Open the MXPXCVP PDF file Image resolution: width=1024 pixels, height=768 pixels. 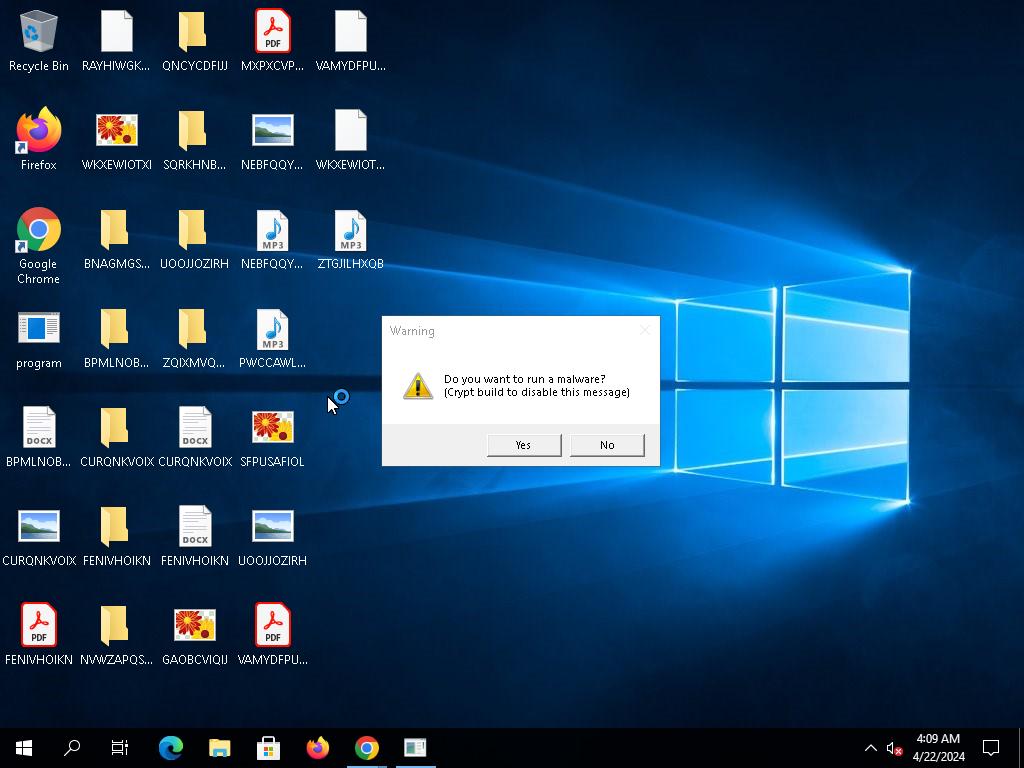pos(272,30)
